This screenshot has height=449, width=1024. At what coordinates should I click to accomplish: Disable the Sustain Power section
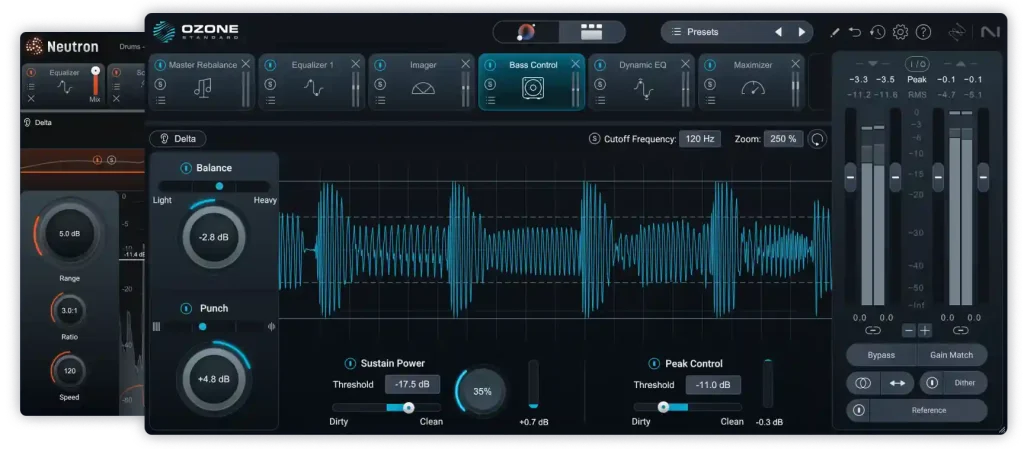350,363
